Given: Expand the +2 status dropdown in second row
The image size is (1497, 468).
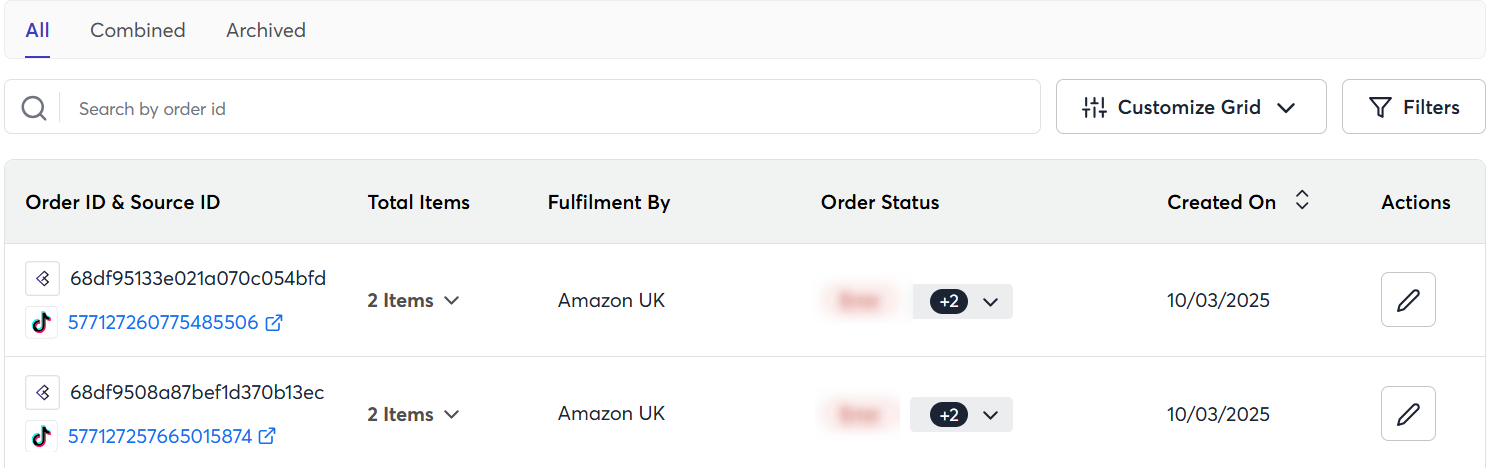Looking at the screenshot, I should [x=964, y=415].
